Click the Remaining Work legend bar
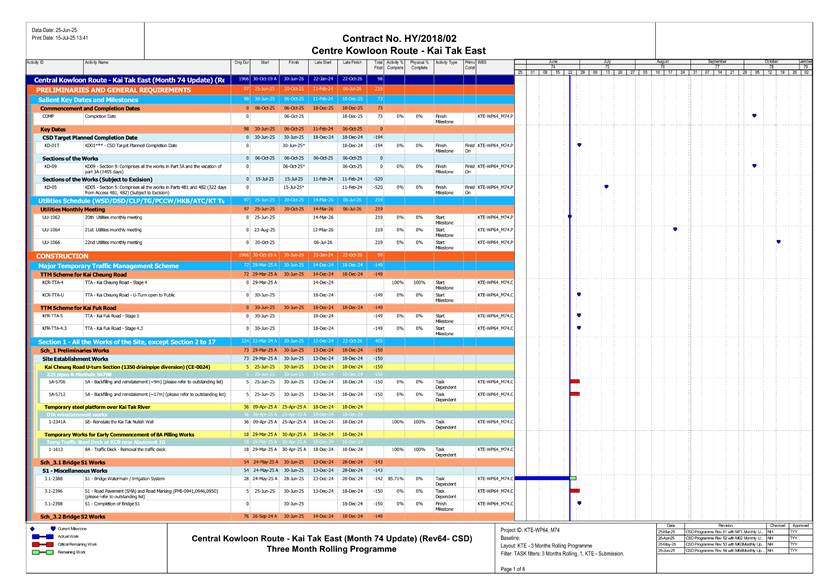This screenshot has height=588, width=830. coord(39,550)
